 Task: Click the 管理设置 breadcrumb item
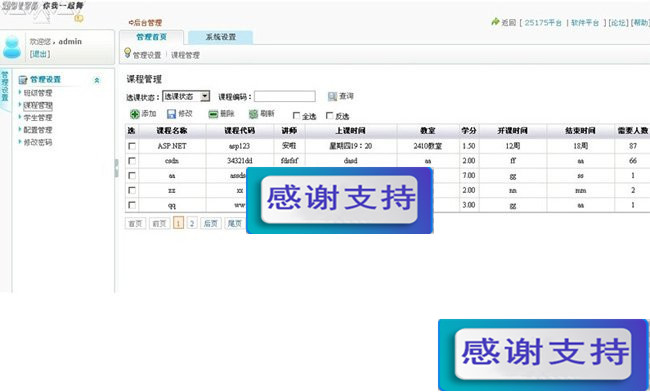(x=147, y=55)
